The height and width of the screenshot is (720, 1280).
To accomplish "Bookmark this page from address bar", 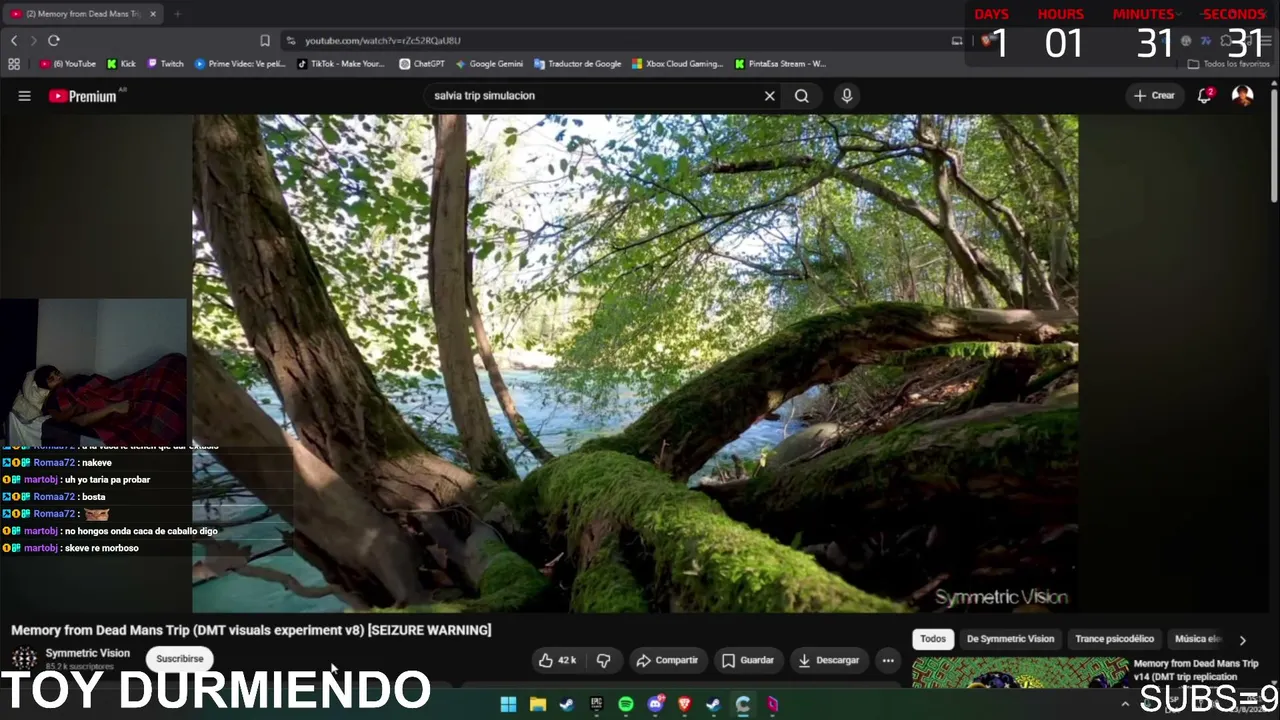I will 265,40.
